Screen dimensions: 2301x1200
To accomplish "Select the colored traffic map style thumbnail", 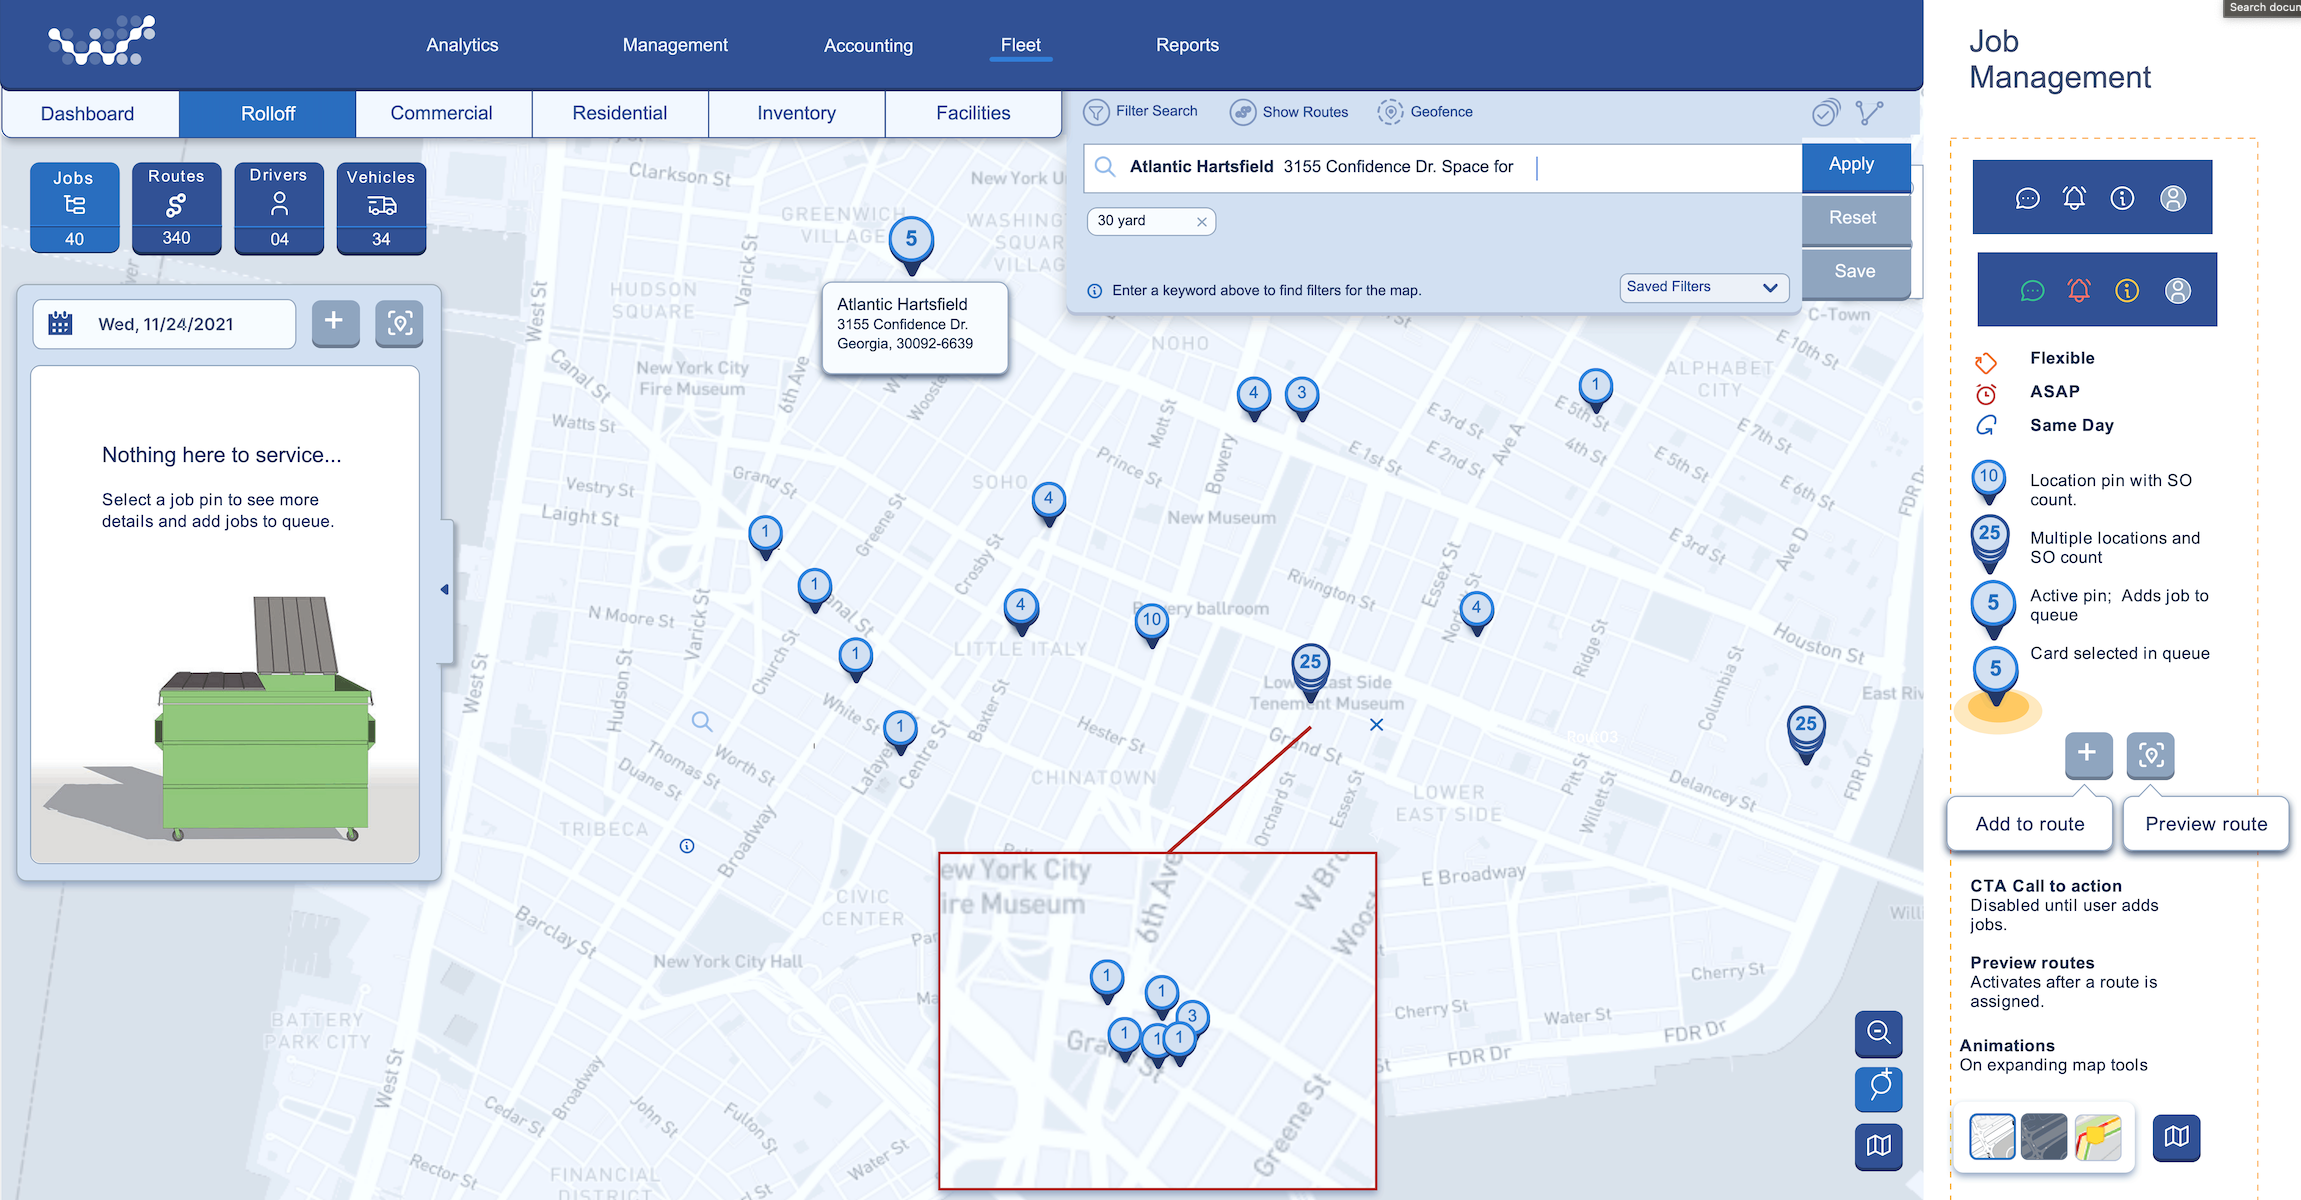I will (2097, 1137).
